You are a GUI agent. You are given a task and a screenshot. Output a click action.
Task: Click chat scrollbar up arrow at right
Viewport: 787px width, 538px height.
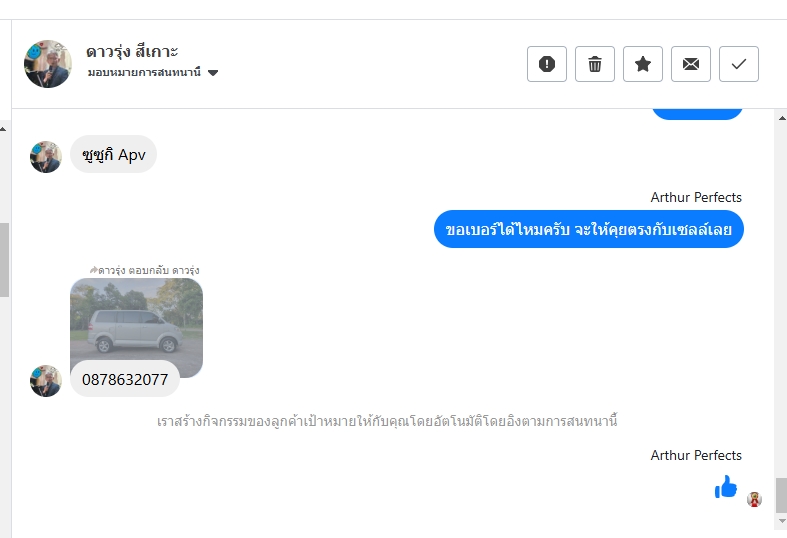point(781,118)
